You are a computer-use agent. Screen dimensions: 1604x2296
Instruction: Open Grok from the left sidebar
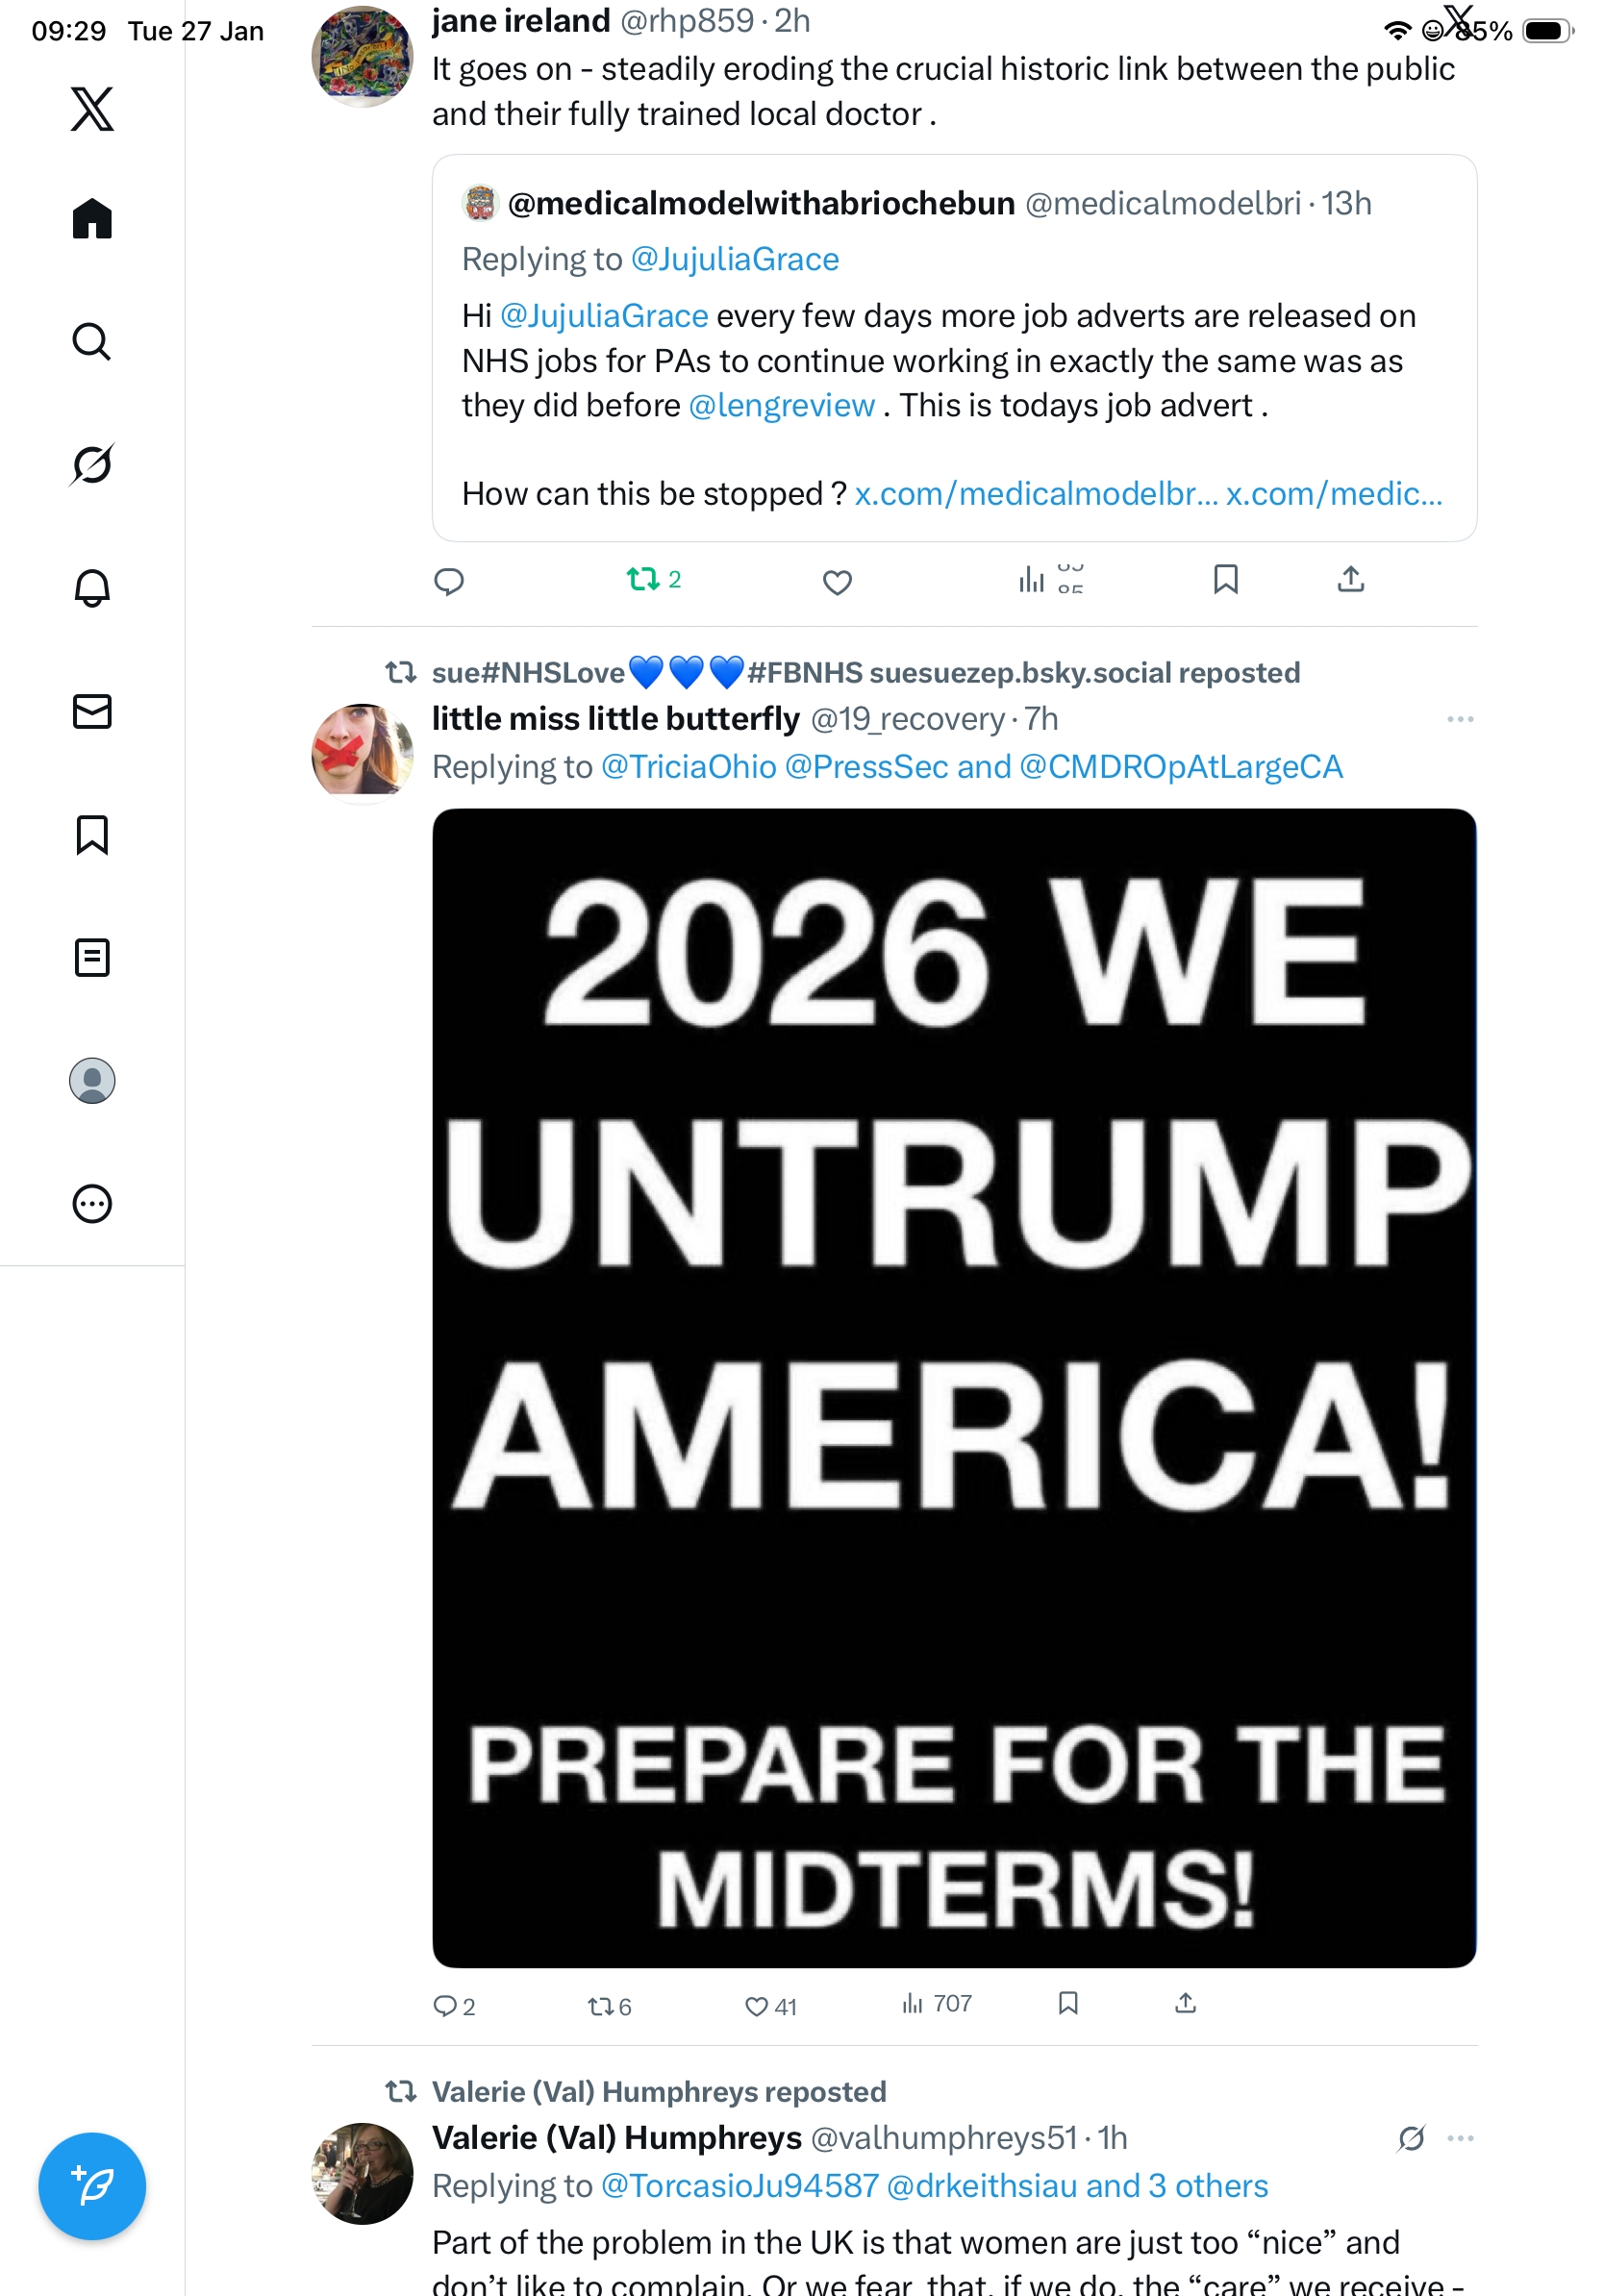point(92,464)
